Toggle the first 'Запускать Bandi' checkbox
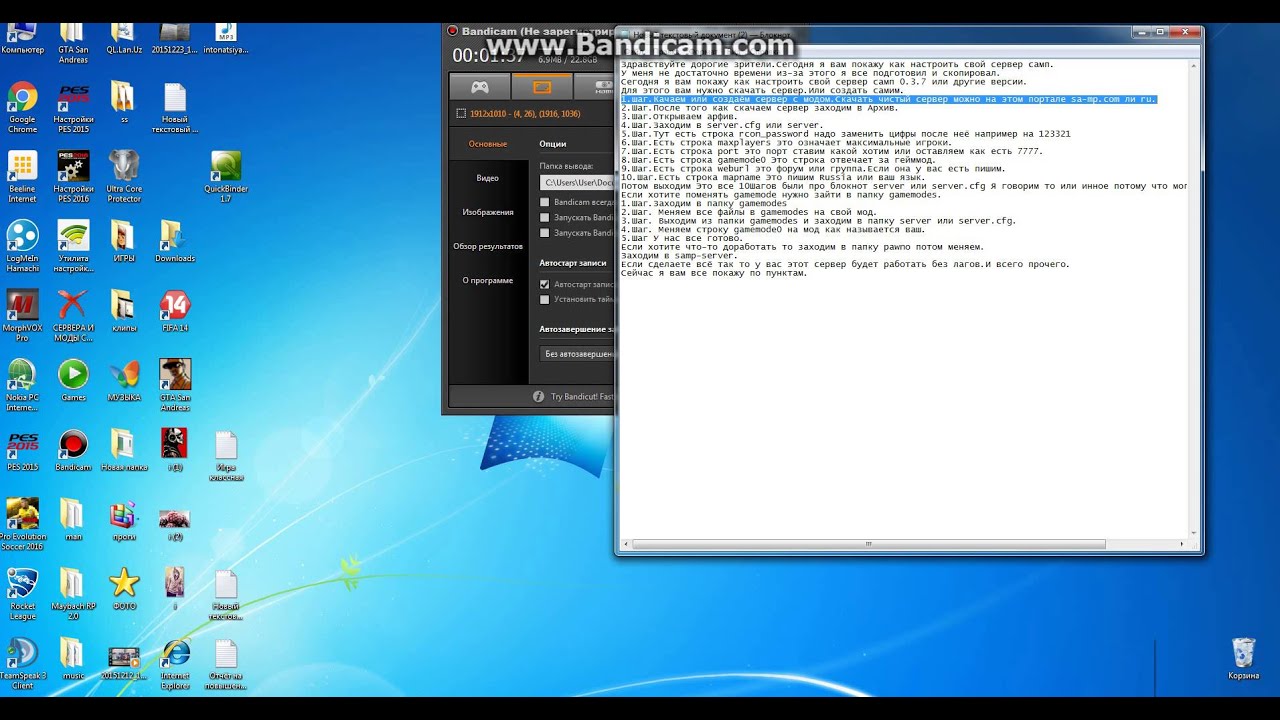Screen dimensions: 1280x720 click(544, 217)
